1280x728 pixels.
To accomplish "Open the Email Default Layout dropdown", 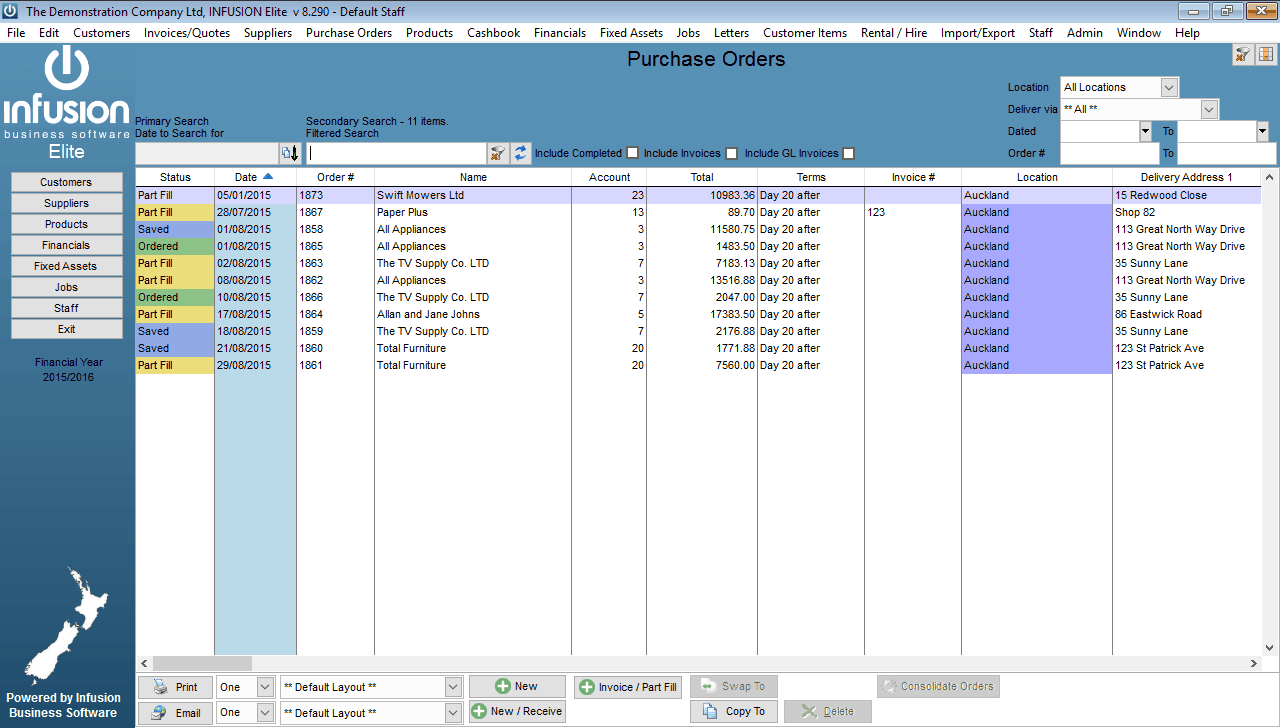I will pos(453,713).
